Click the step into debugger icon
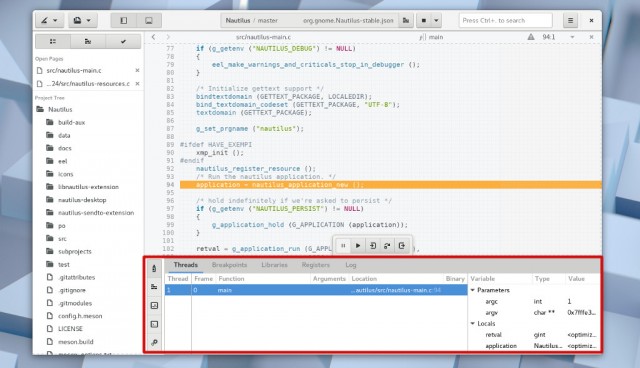Image resolution: width=640 pixels, height=368 pixels. point(373,246)
